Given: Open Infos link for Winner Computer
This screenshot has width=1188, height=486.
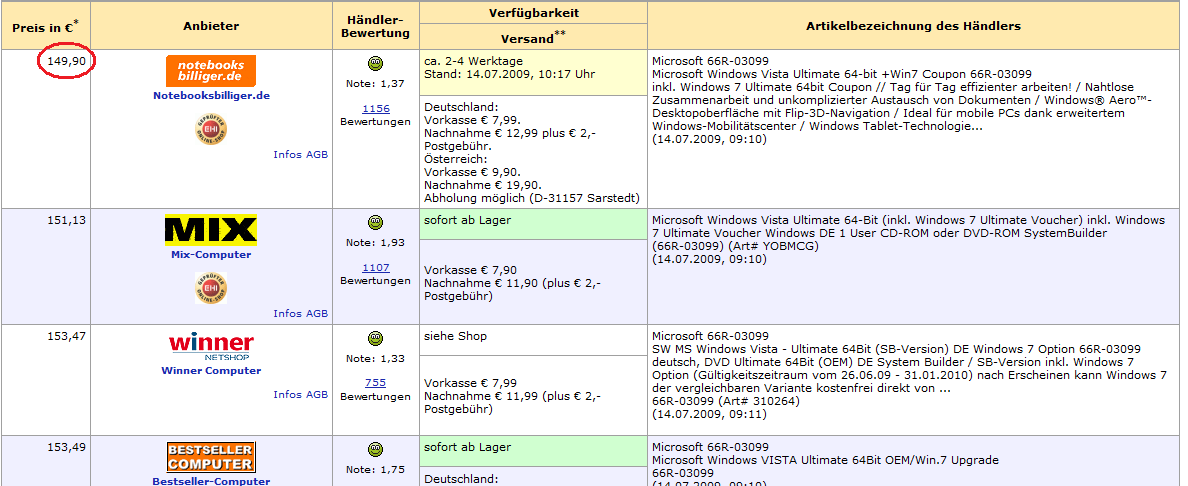Looking at the screenshot, I should tap(288, 394).
